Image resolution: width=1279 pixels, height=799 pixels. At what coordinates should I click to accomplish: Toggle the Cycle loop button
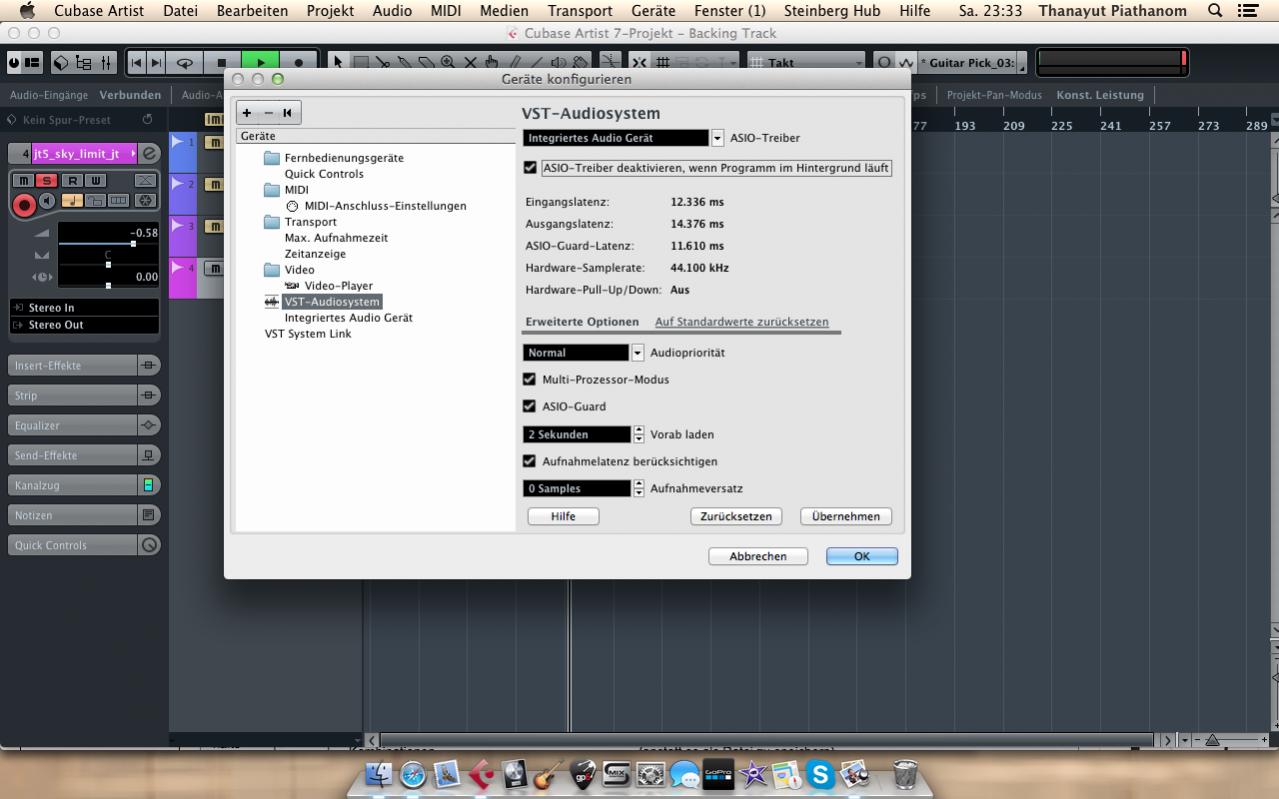186,62
